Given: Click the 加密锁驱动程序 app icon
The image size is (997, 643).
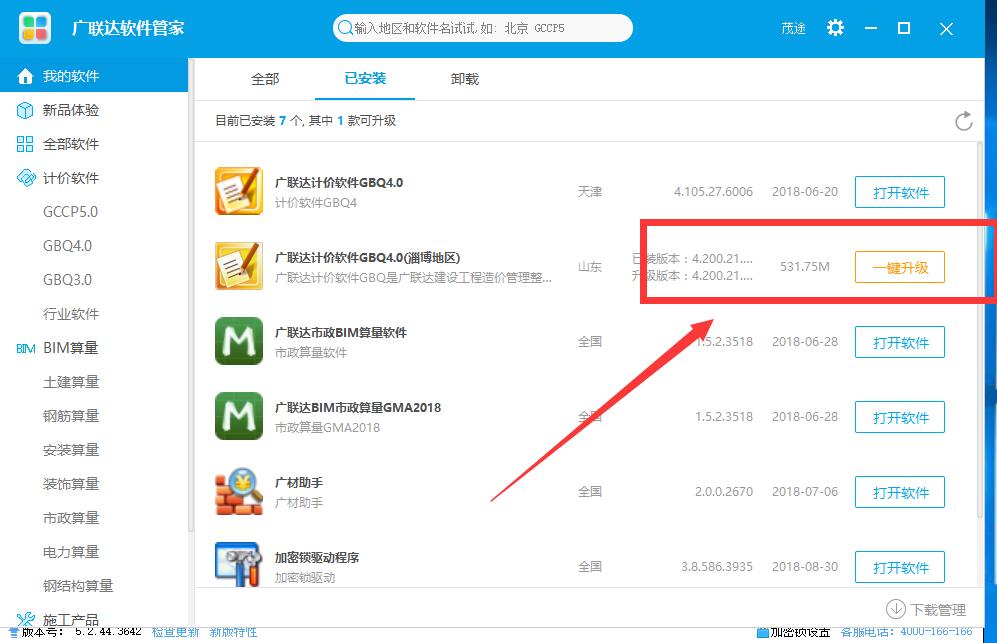Looking at the screenshot, I should [238, 565].
